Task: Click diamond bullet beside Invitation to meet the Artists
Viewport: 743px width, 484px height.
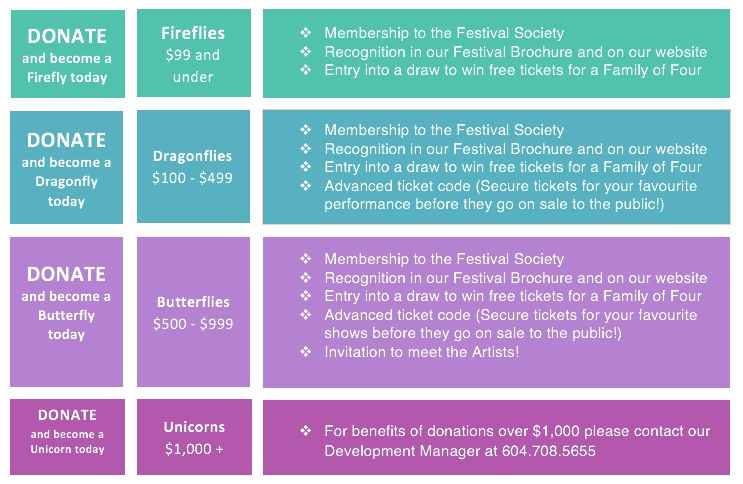Action: (306, 351)
